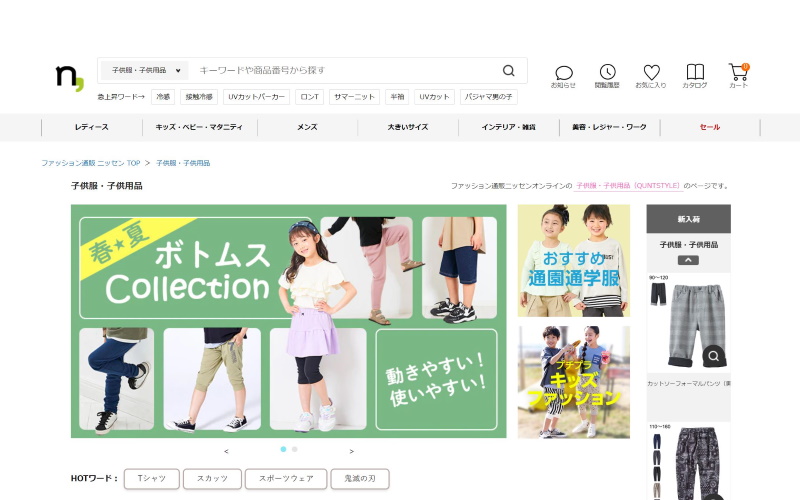Click the magnifying glass search icon
The width and height of the screenshot is (800, 500).
click(x=509, y=71)
